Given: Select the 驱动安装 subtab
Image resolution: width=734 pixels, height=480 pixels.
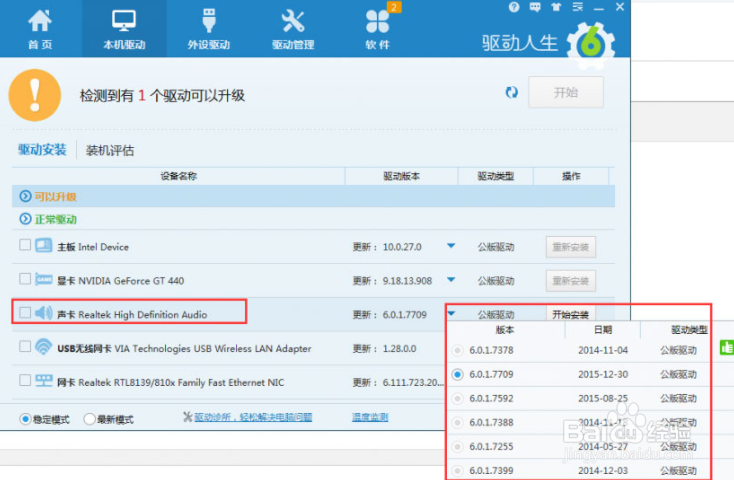Looking at the screenshot, I should click(x=42, y=150).
